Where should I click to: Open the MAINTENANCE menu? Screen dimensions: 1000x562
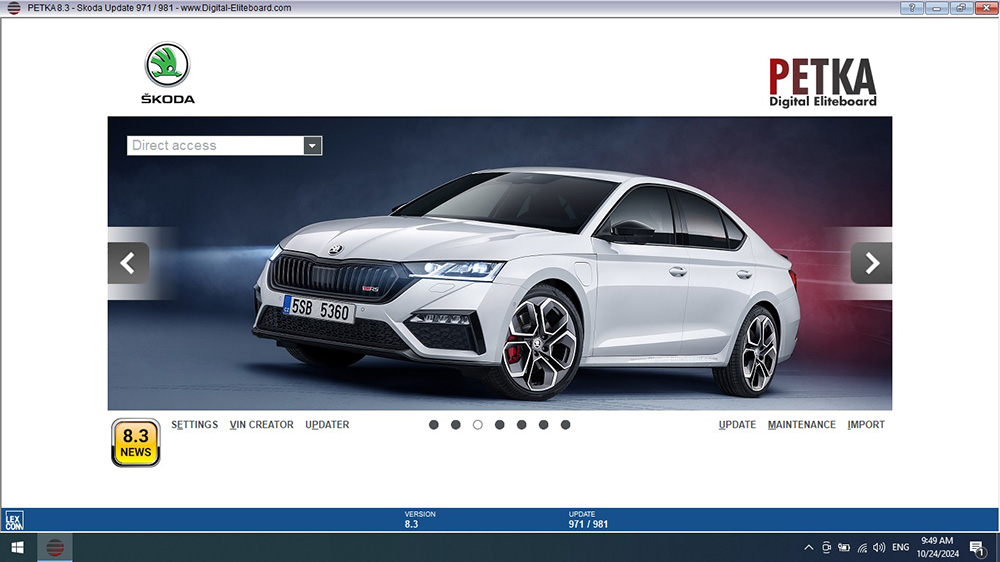(802, 425)
